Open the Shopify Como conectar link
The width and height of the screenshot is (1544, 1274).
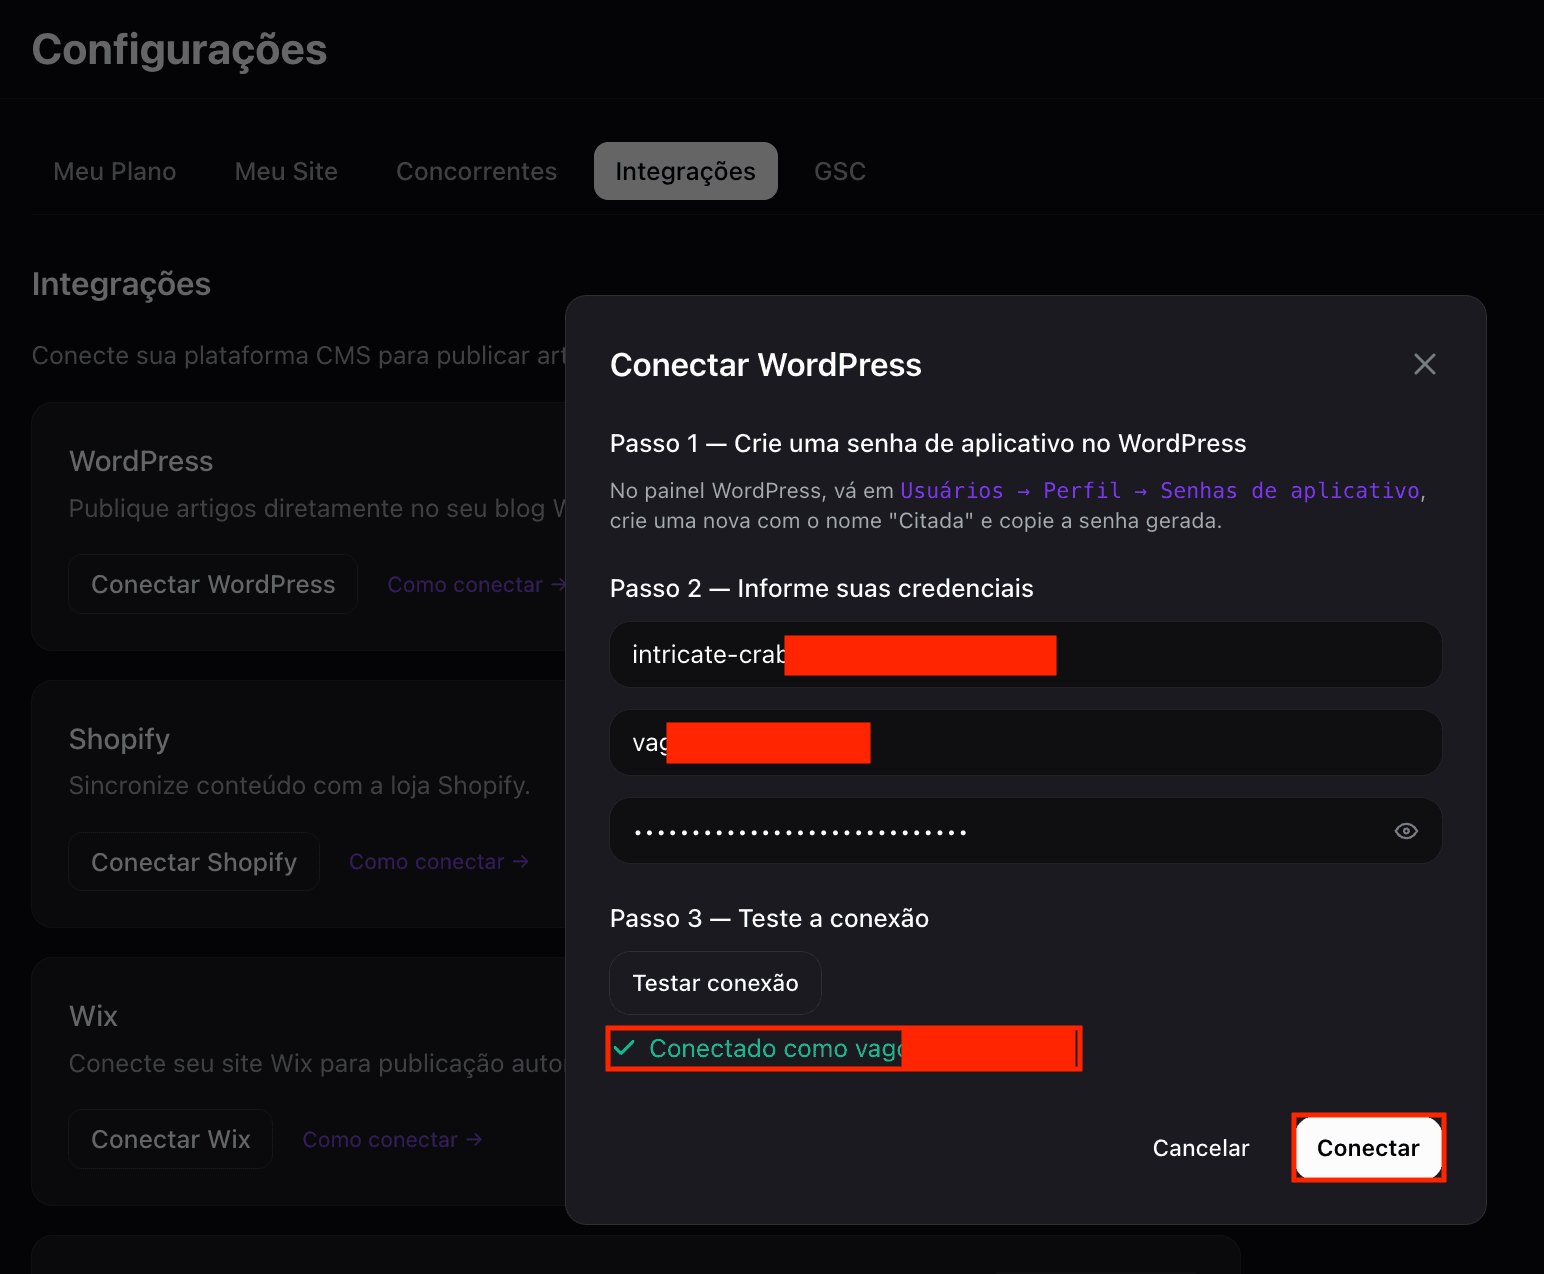pyautogui.click(x=439, y=862)
